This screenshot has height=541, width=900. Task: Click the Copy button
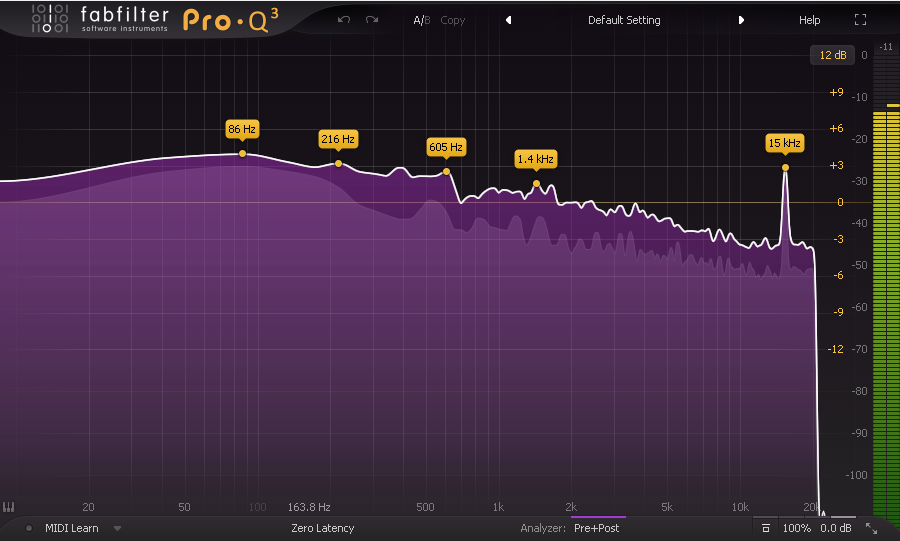(x=452, y=20)
